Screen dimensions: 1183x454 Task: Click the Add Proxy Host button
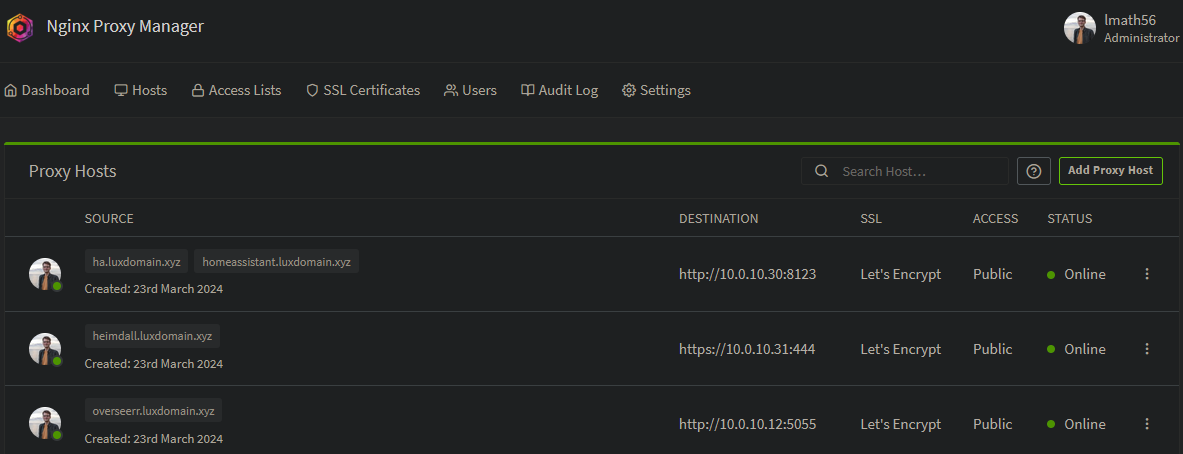click(1110, 171)
